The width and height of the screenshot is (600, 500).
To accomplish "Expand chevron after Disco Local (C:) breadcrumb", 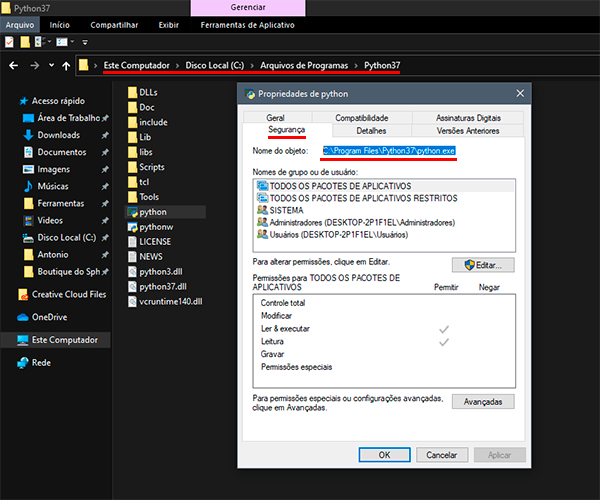I will [252, 66].
